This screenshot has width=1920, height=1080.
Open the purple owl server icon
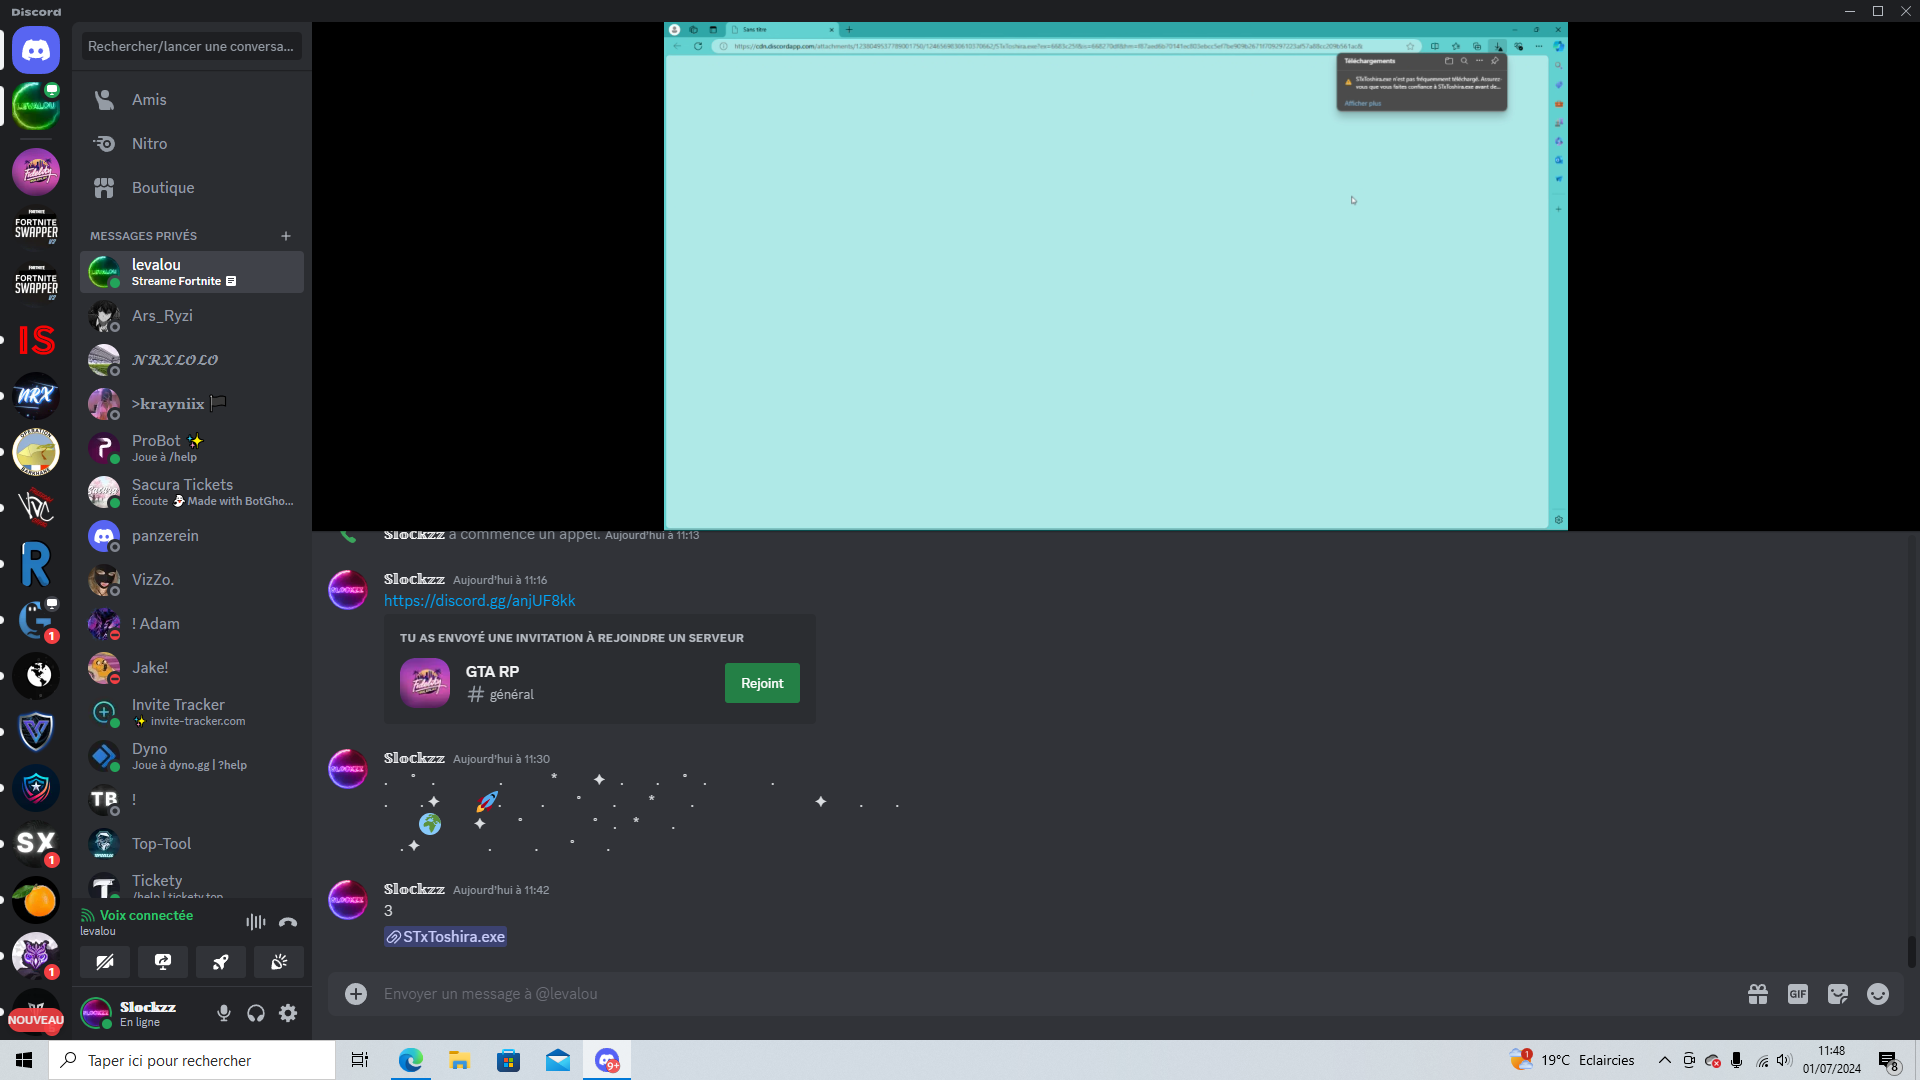[x=36, y=956]
